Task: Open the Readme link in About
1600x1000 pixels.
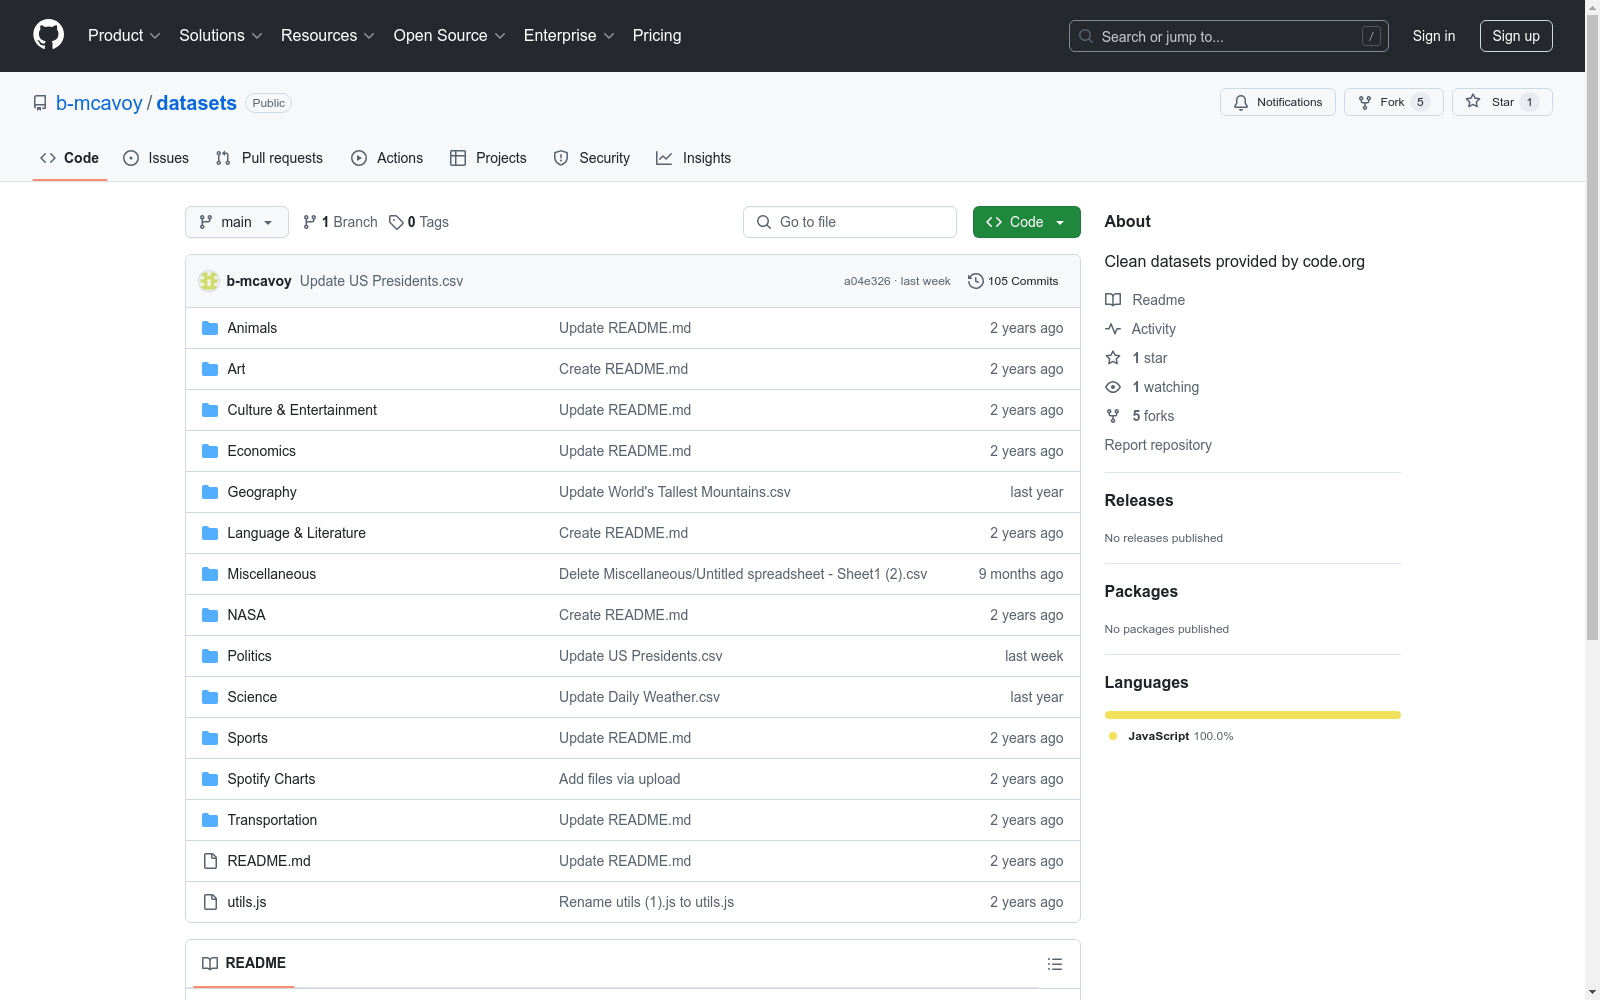Action: point(1145,300)
